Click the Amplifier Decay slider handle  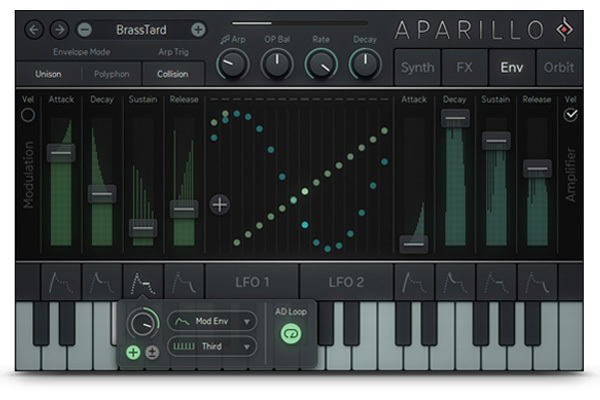tap(455, 118)
